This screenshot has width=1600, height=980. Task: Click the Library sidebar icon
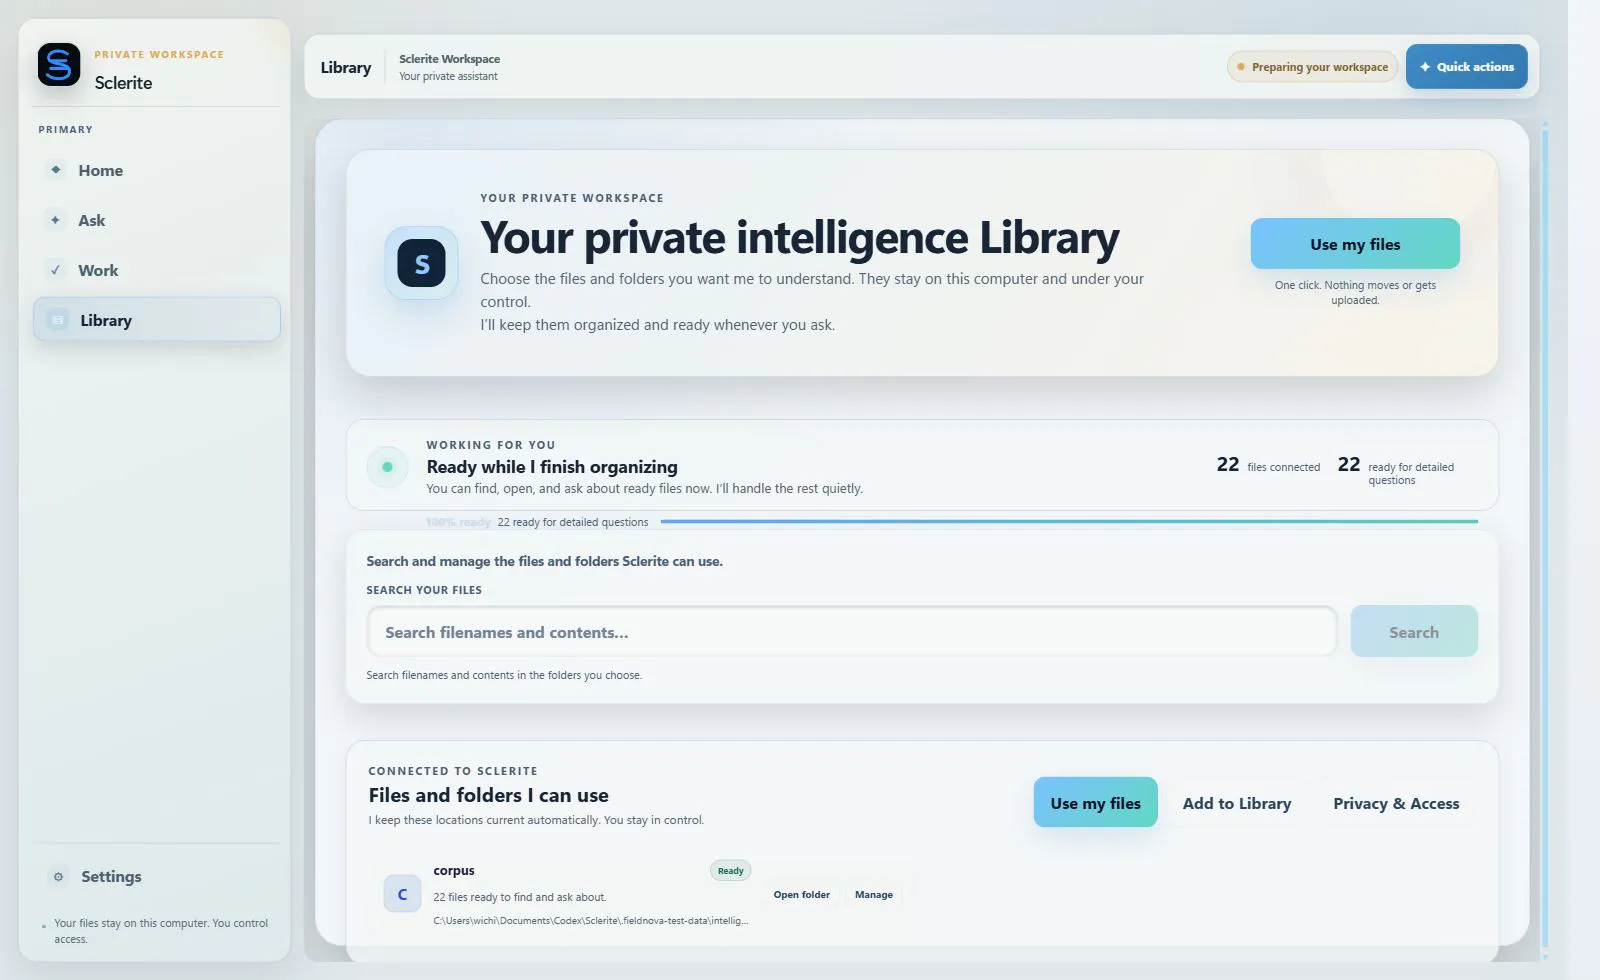(58, 320)
